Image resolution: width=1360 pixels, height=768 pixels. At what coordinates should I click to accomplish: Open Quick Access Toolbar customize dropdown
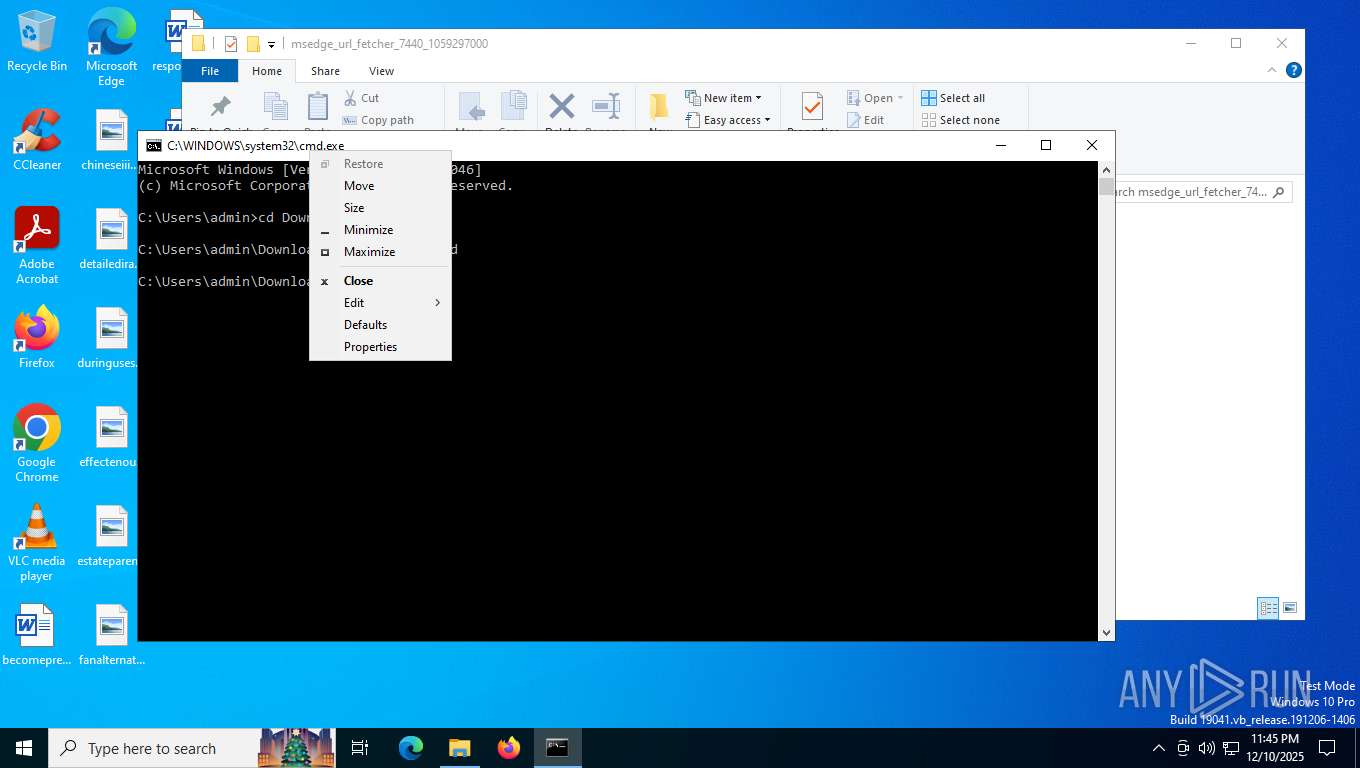pos(271,44)
